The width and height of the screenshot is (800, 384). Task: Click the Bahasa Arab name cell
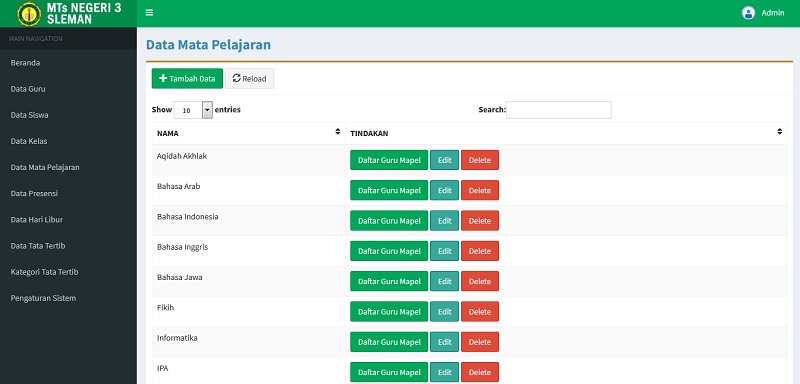[248, 190]
